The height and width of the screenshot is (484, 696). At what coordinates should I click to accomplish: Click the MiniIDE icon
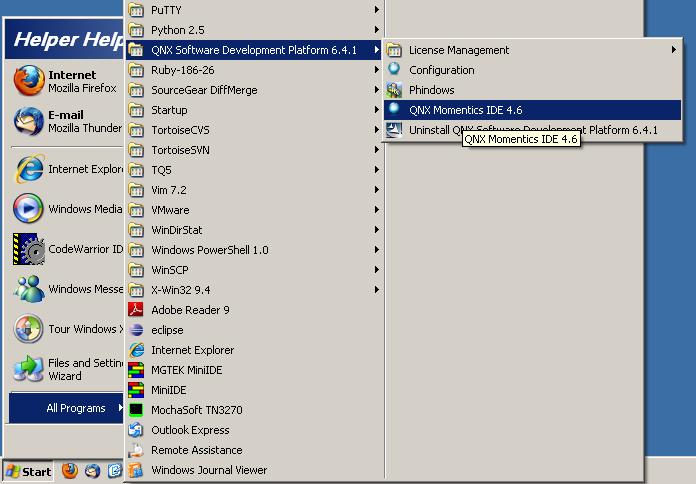136,390
